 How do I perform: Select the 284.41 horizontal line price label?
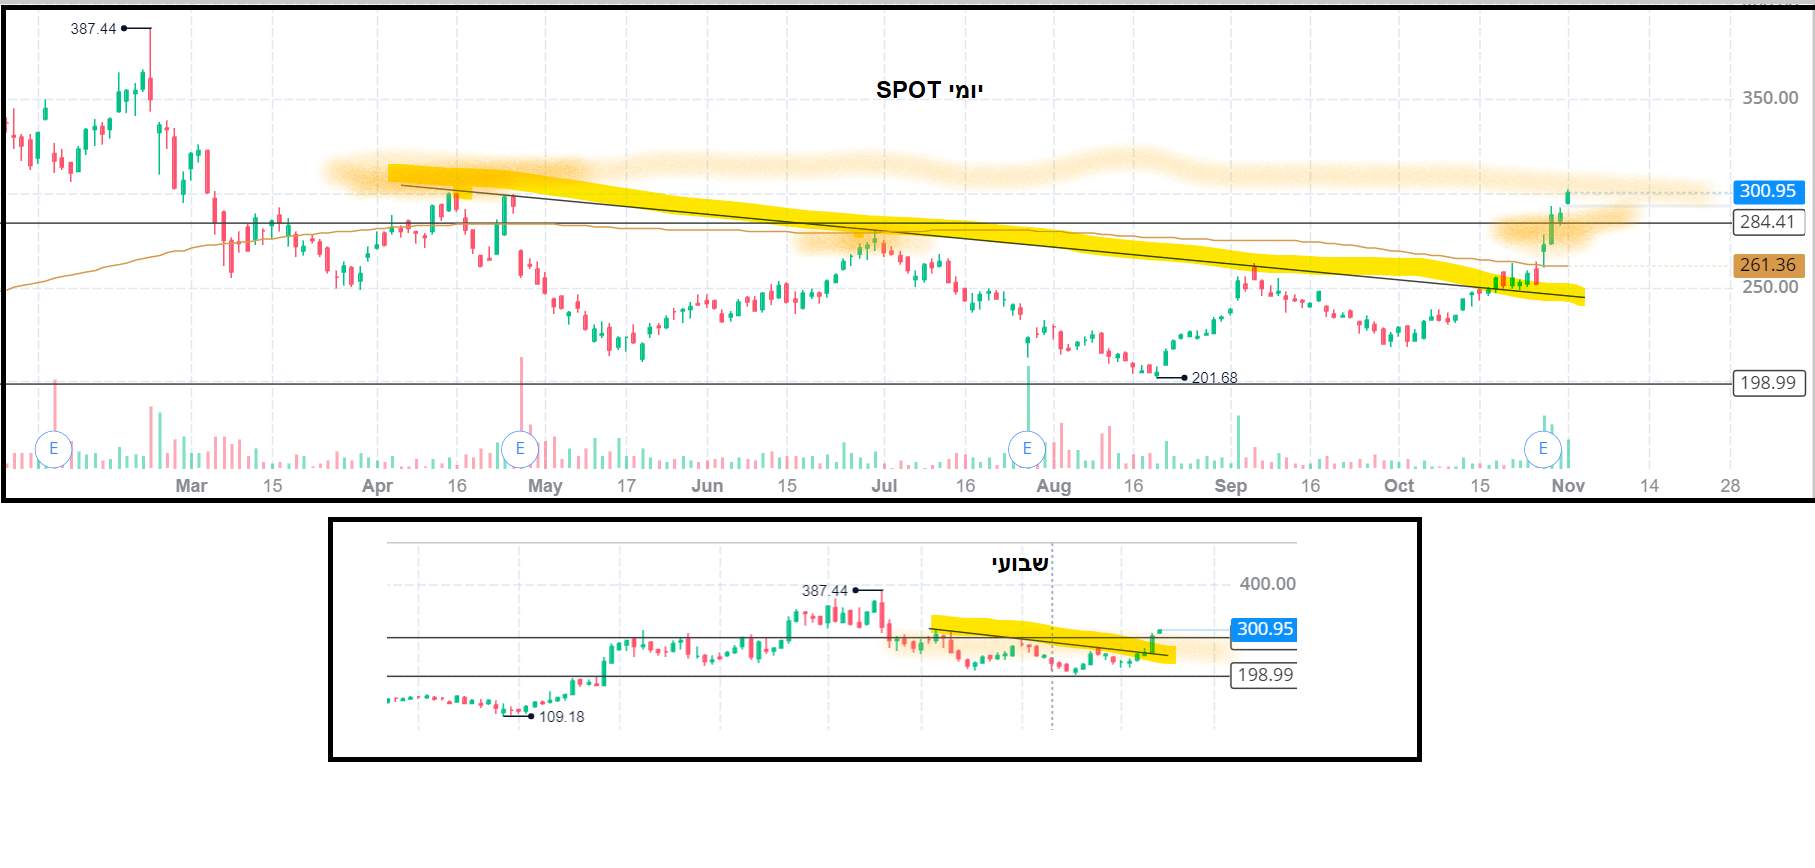(x=1768, y=222)
